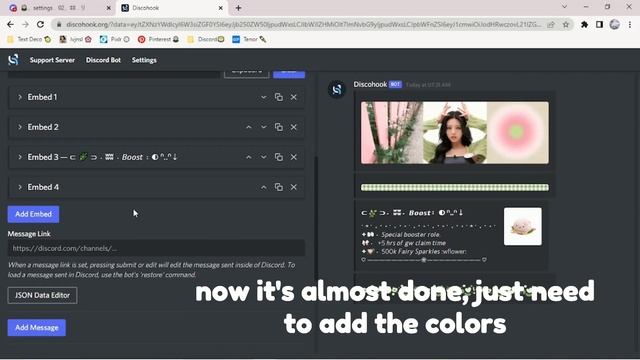
Task: Focus the Message Link input field
Action: (x=156, y=248)
